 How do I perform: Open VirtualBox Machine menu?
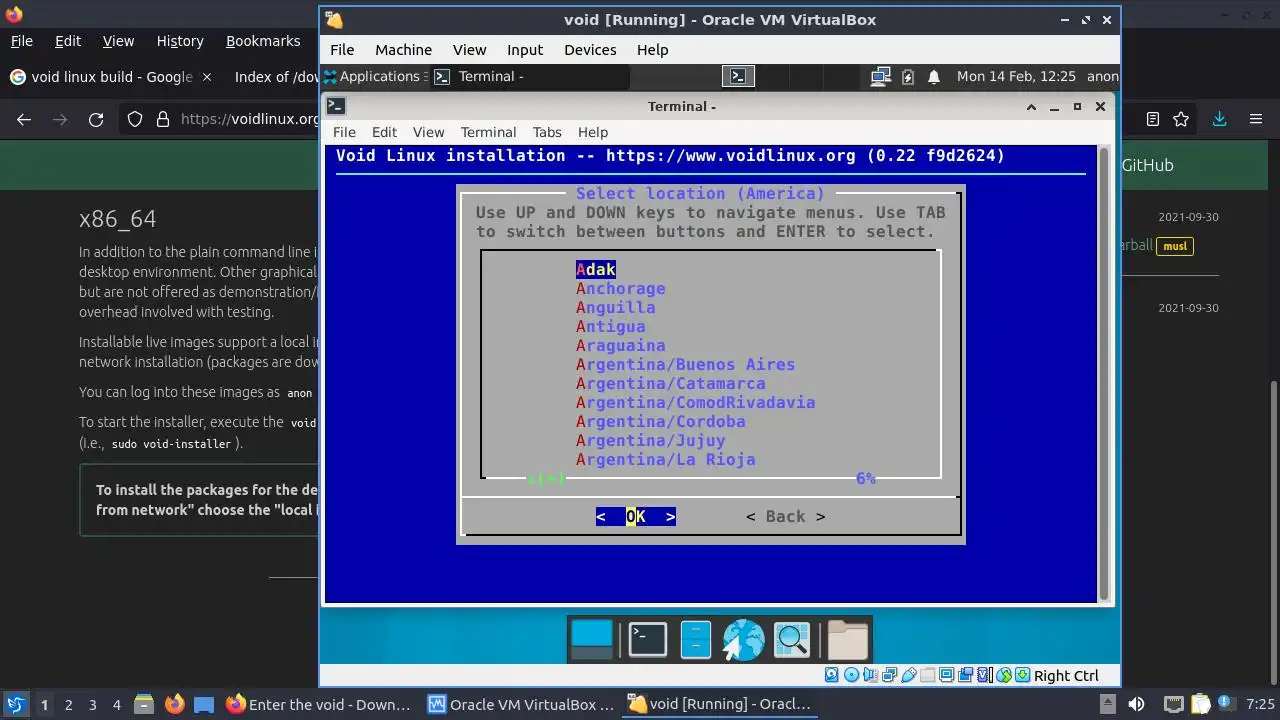(403, 49)
